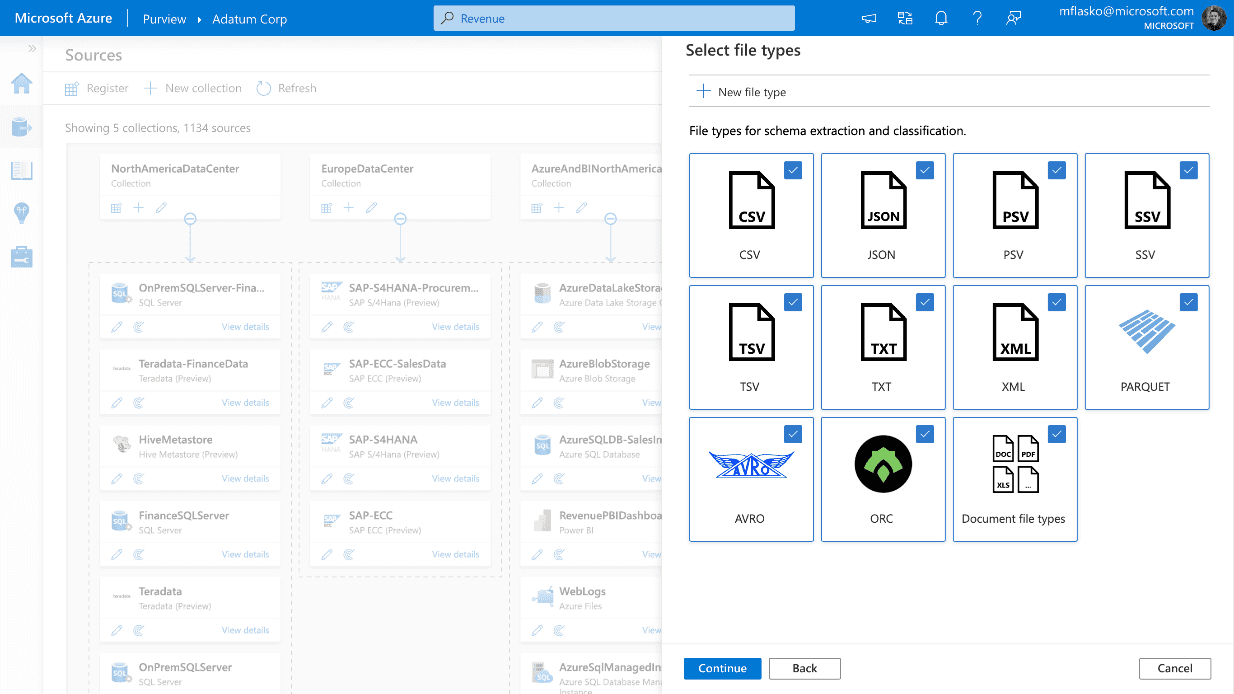Click the Revenue search box
This screenshot has width=1234, height=694.
tap(614, 18)
